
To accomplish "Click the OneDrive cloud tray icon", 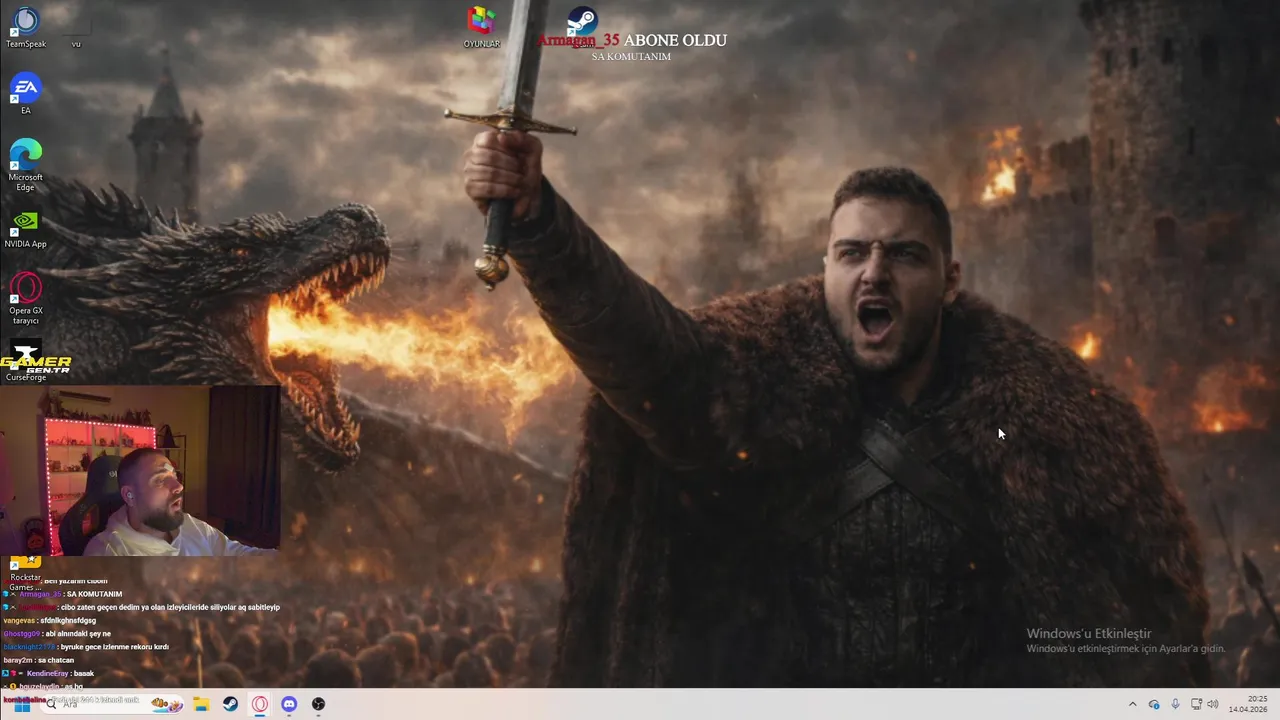I will 1154,704.
